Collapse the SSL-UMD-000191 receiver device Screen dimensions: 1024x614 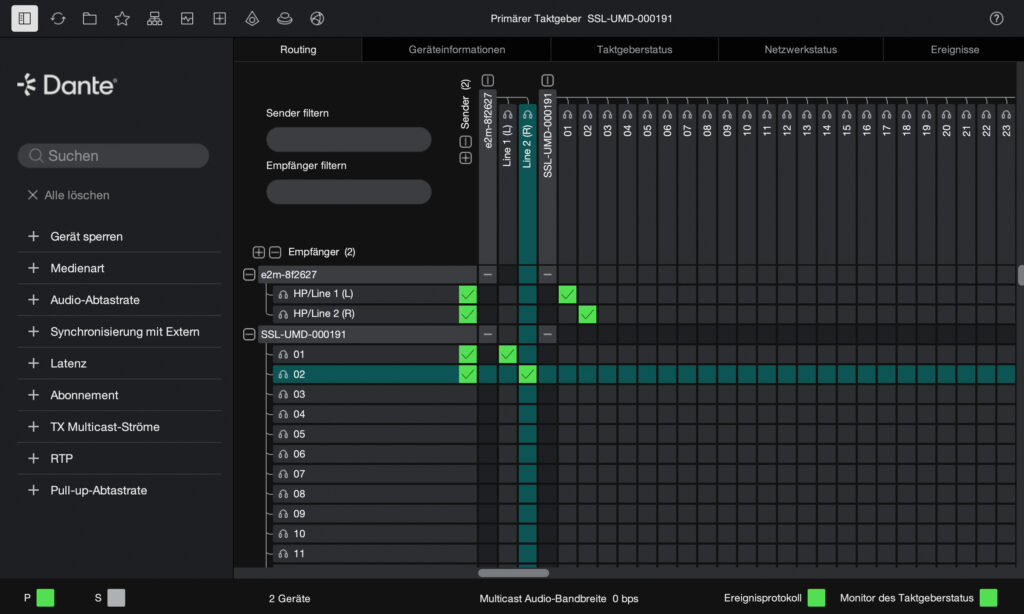coord(249,334)
